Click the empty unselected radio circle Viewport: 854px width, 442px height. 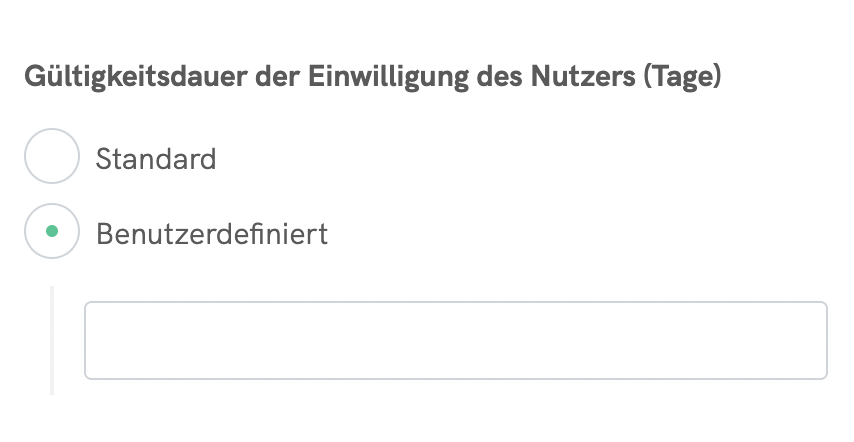pos(51,157)
